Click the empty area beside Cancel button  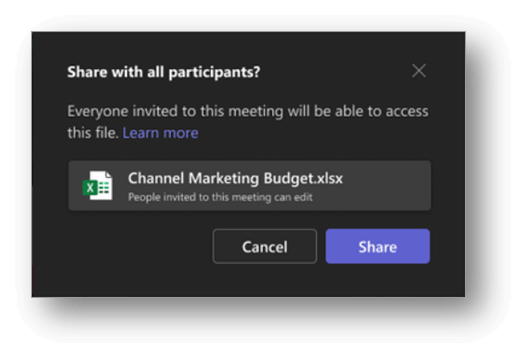point(138,247)
